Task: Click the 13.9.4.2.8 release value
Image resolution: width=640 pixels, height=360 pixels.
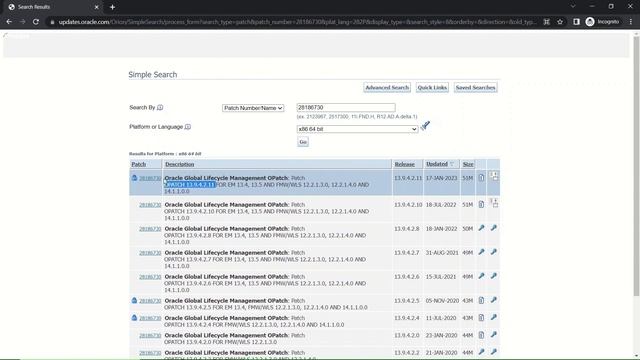Action: [407, 229]
